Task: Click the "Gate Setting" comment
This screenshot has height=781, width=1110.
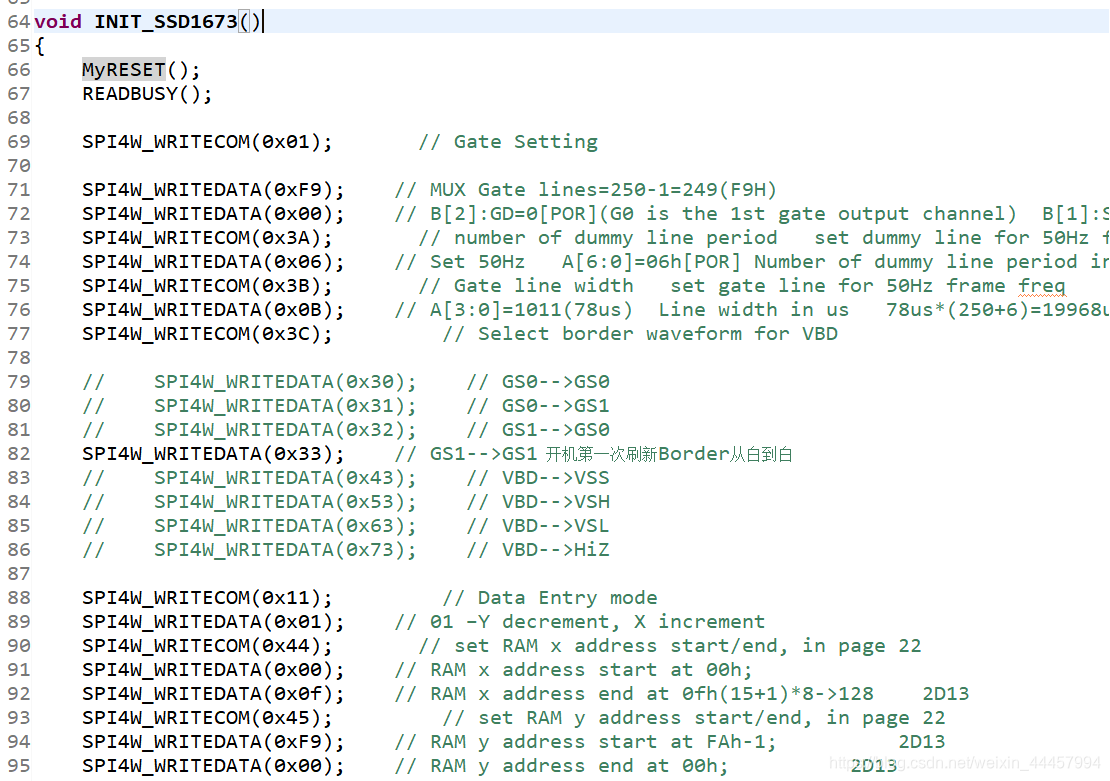Action: coord(508,142)
